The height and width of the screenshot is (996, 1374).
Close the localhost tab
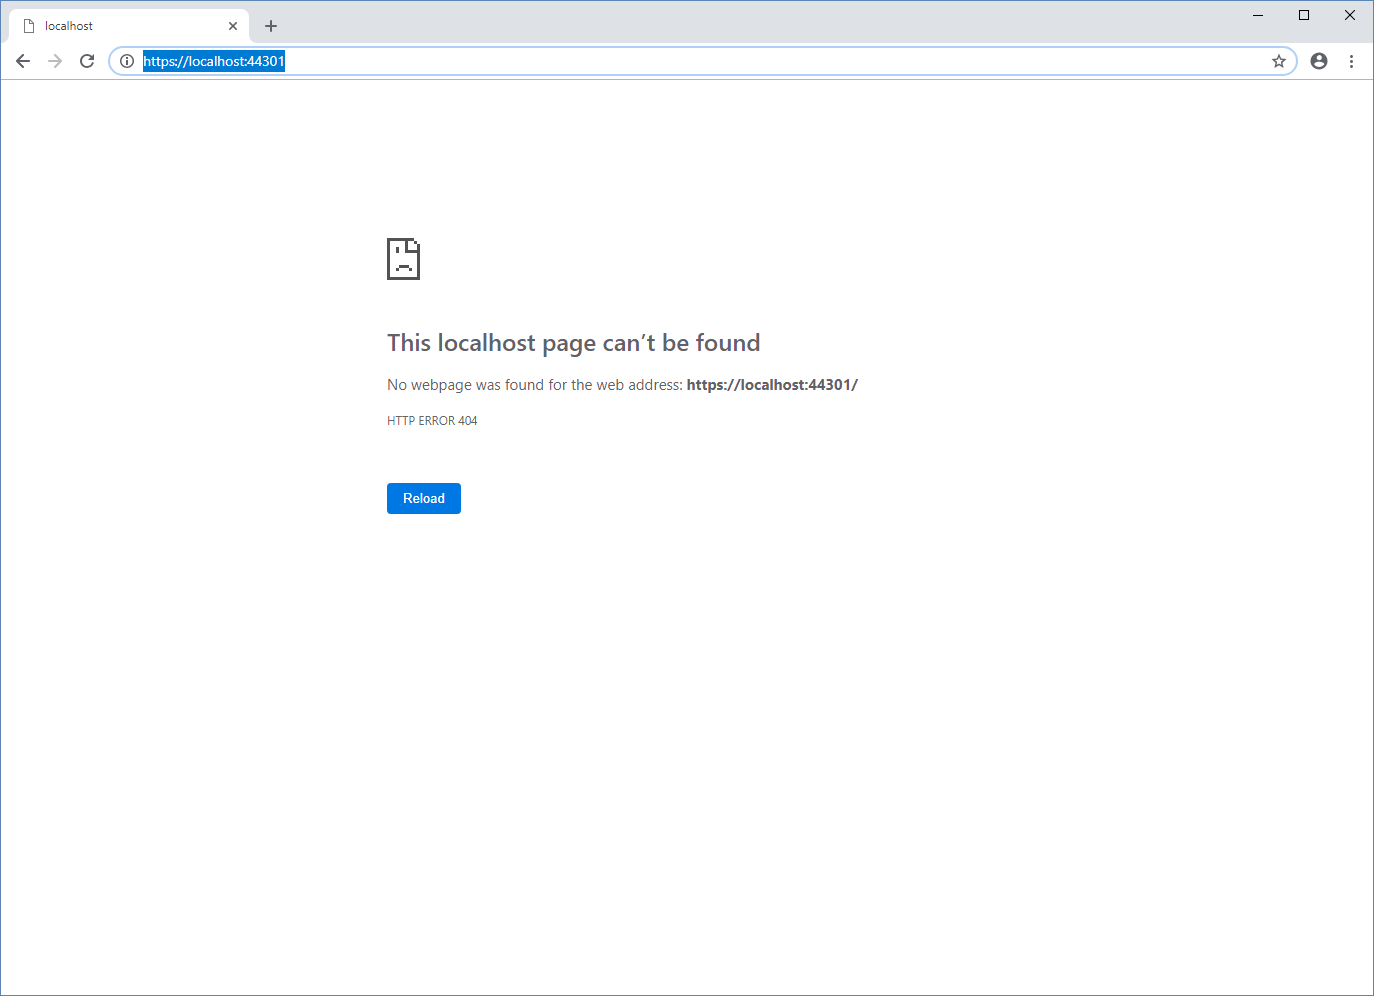coord(233,25)
